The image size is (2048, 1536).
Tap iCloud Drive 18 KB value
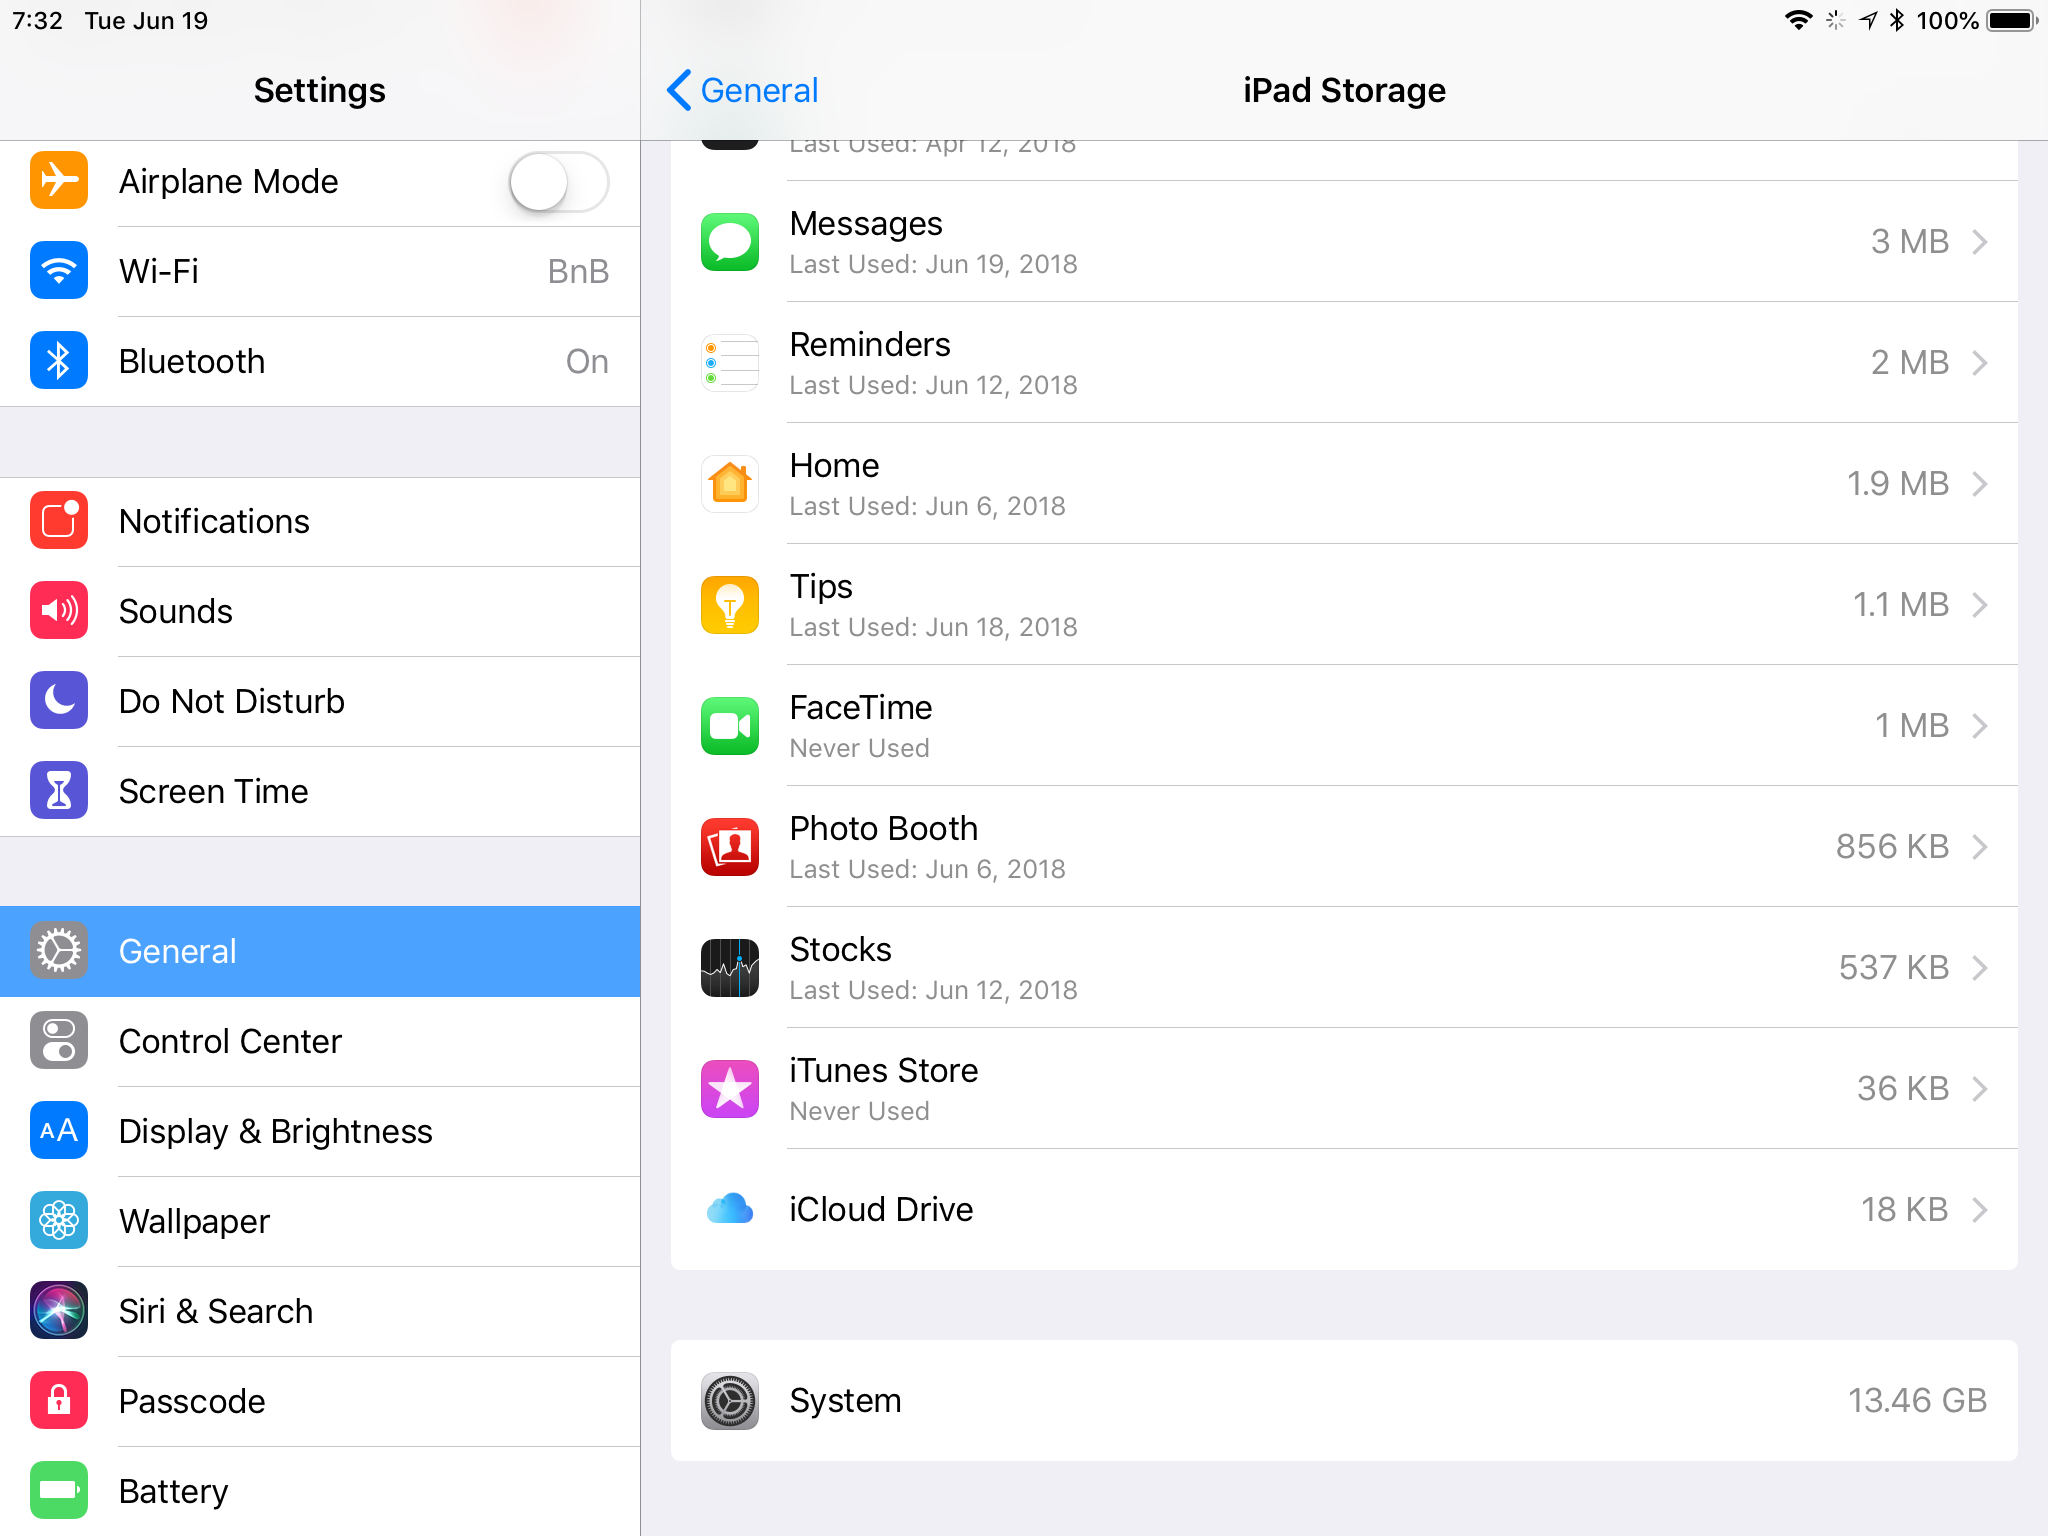coord(1904,1210)
